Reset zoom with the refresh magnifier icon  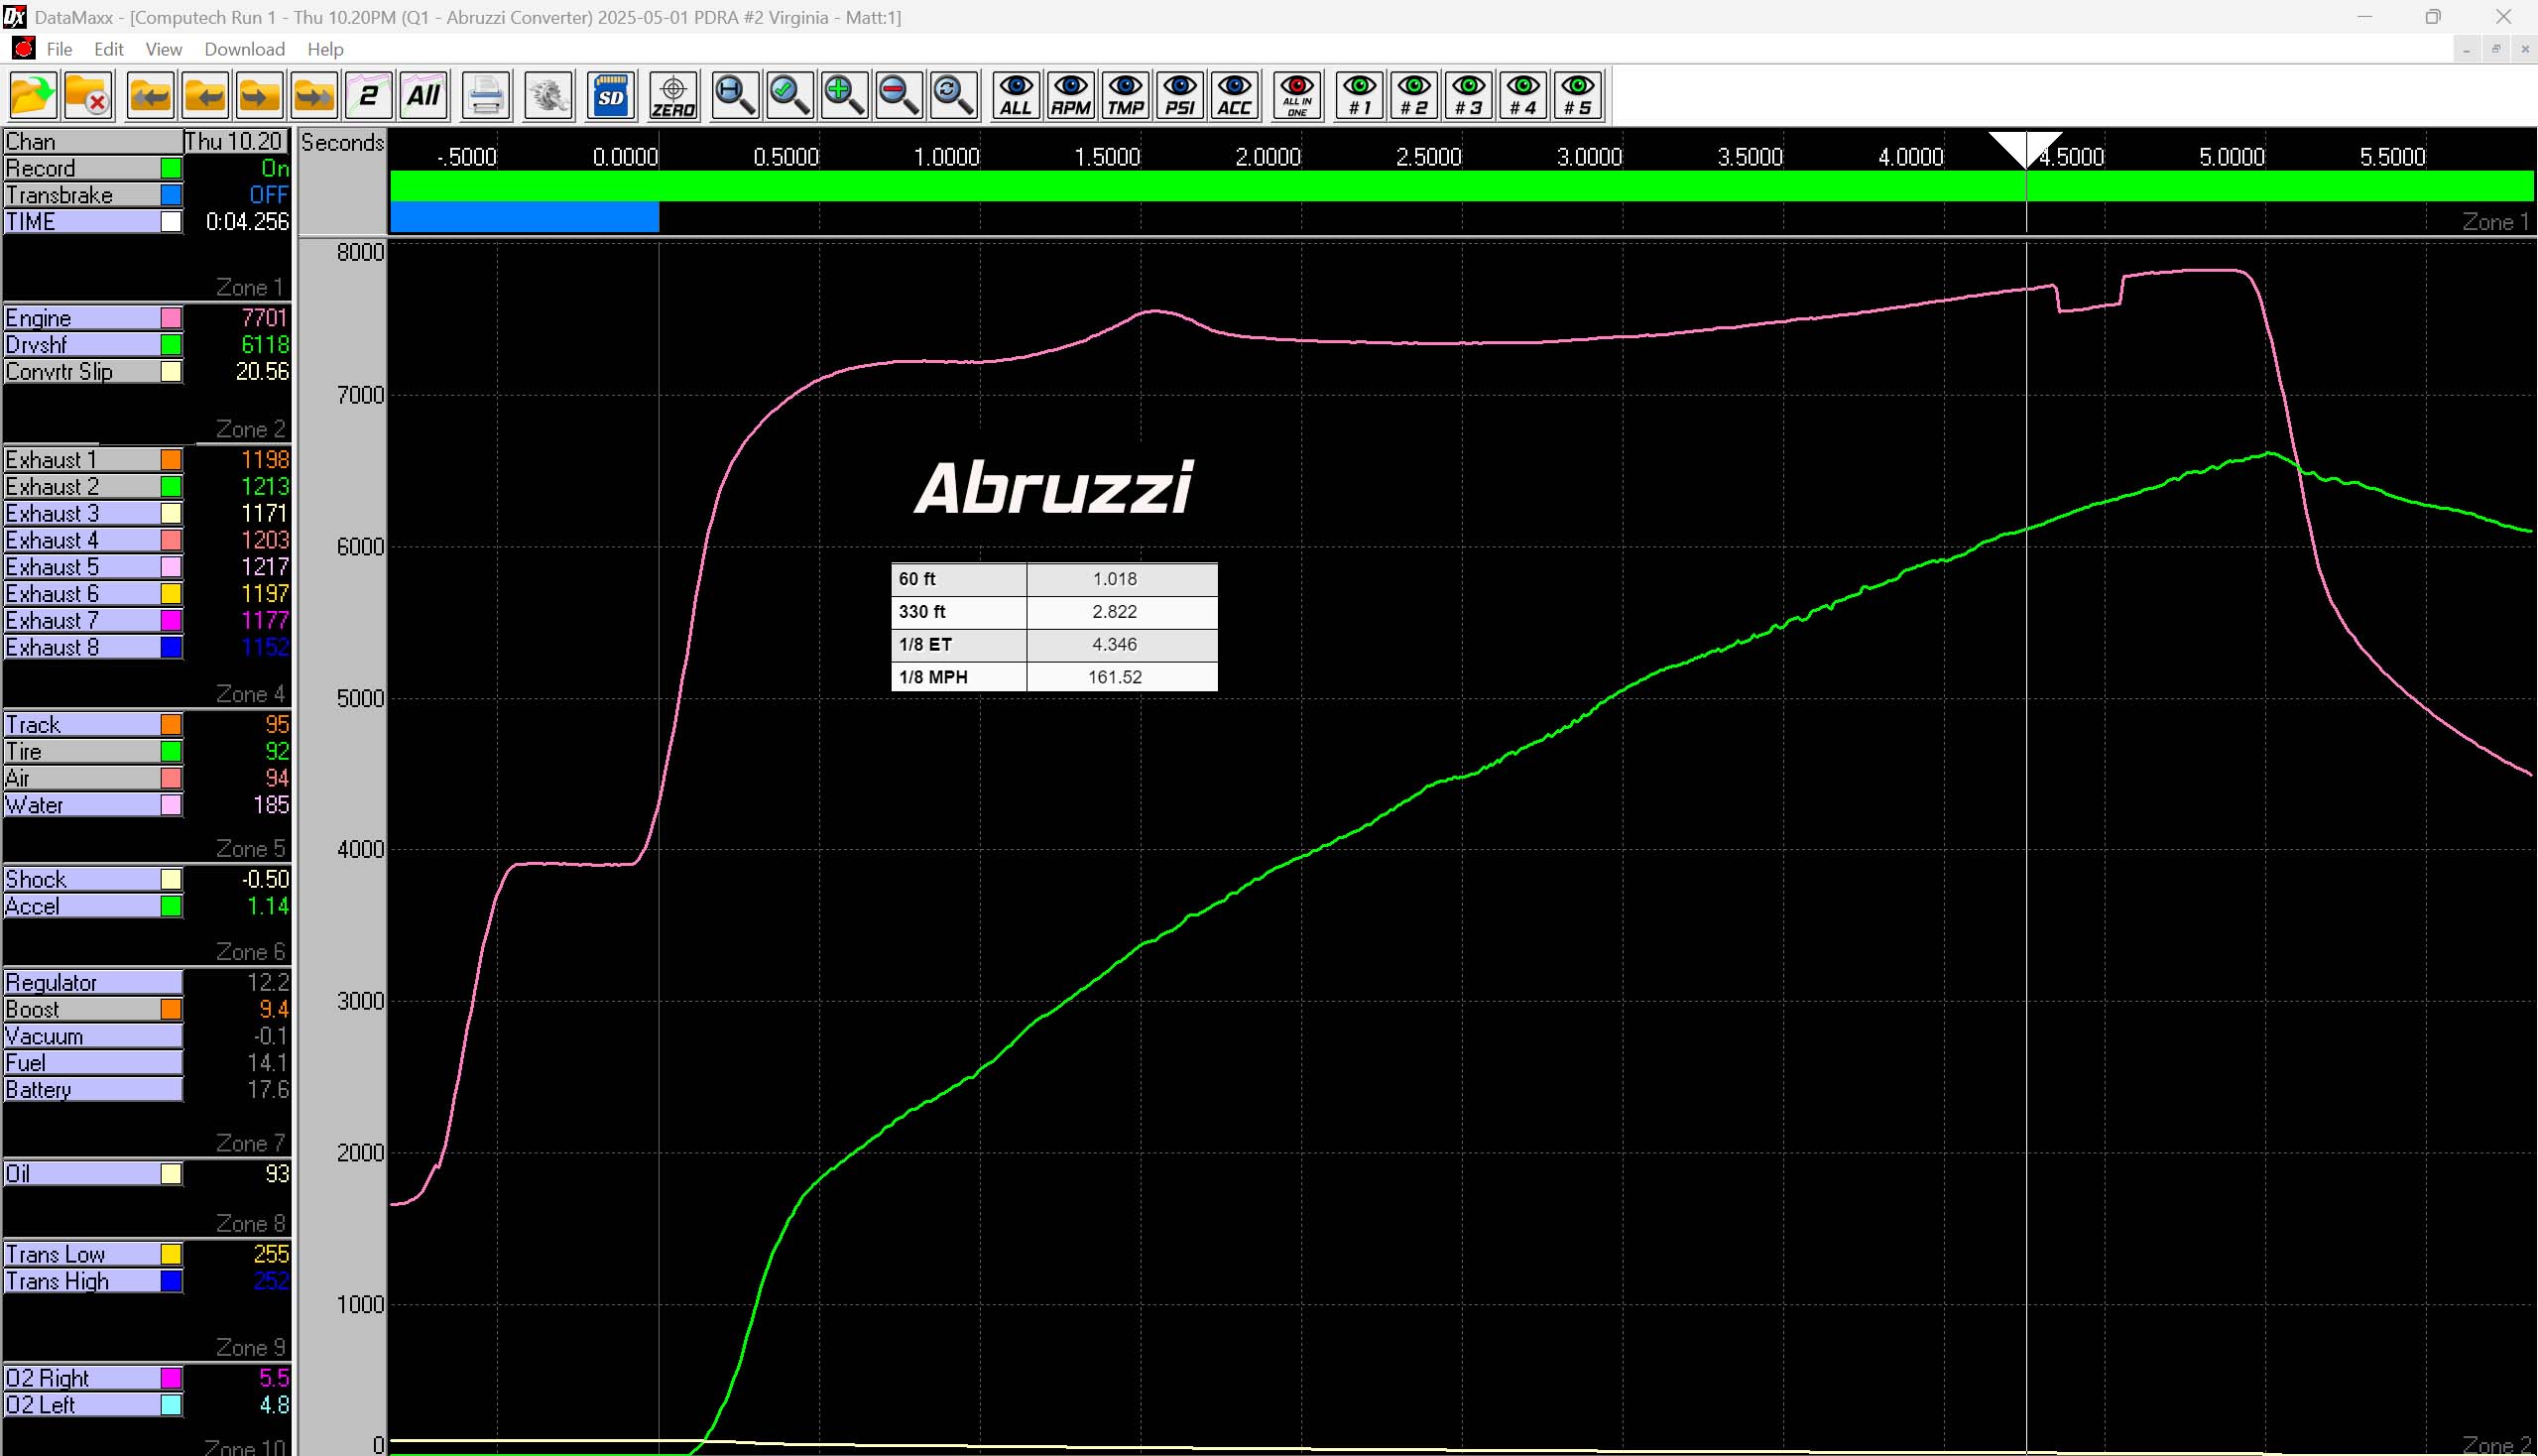(953, 96)
